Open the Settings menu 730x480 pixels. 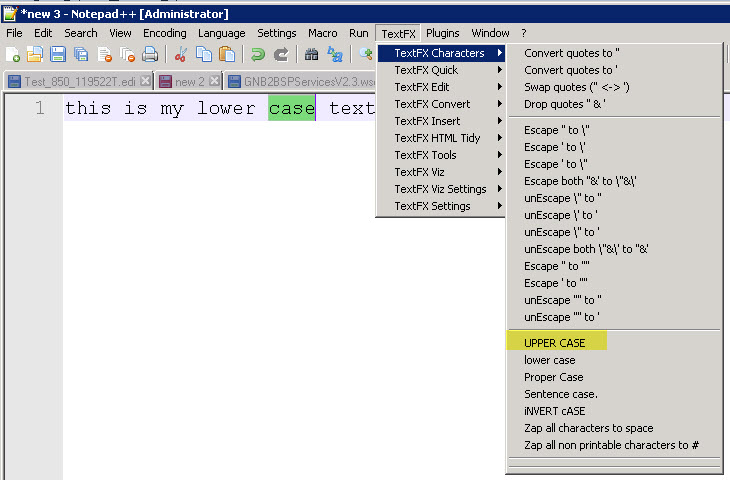277,33
